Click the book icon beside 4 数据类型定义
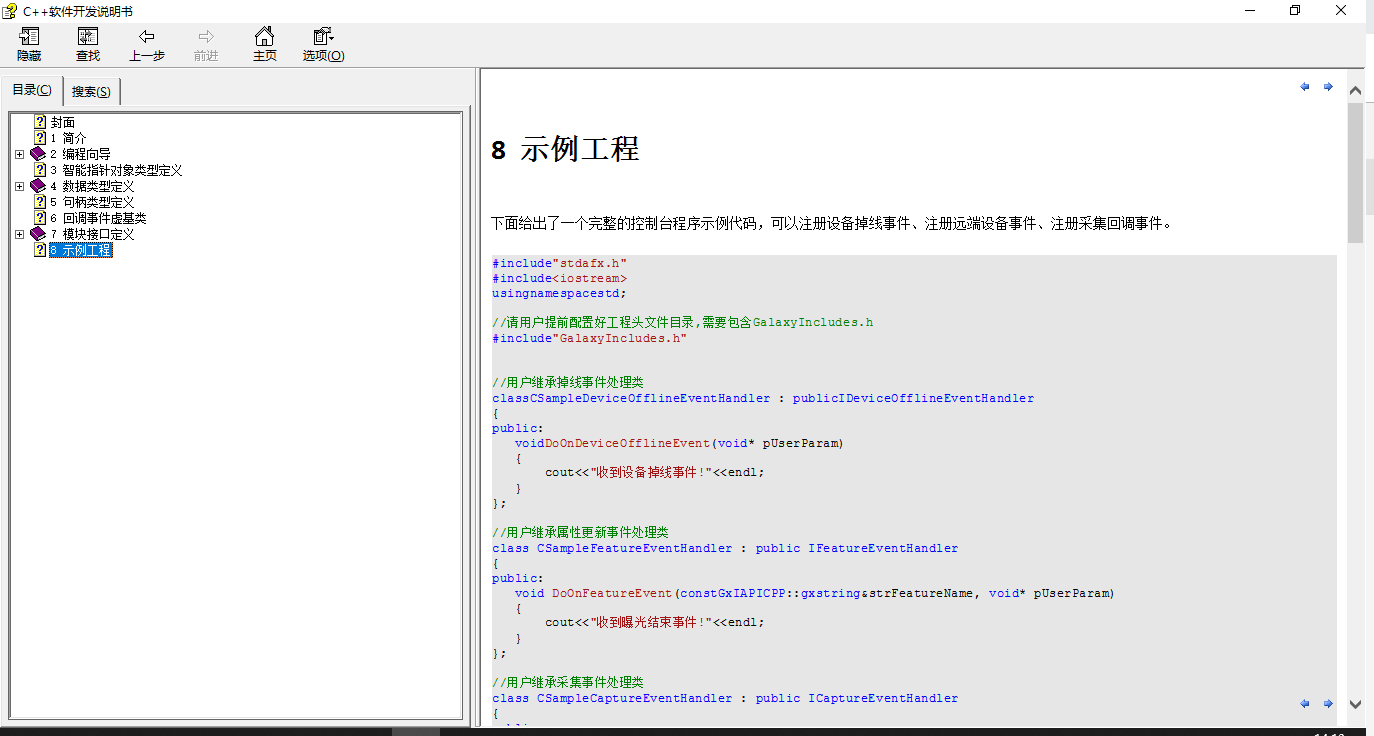 (x=38, y=186)
